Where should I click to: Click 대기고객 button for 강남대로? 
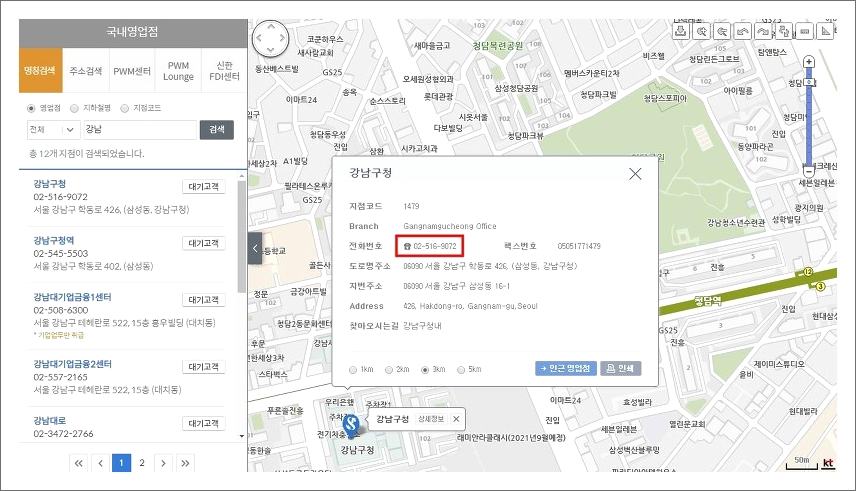[204, 423]
